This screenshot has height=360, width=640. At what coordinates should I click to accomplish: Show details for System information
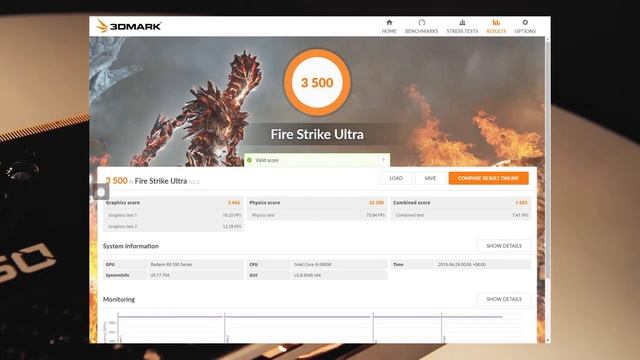(x=504, y=246)
